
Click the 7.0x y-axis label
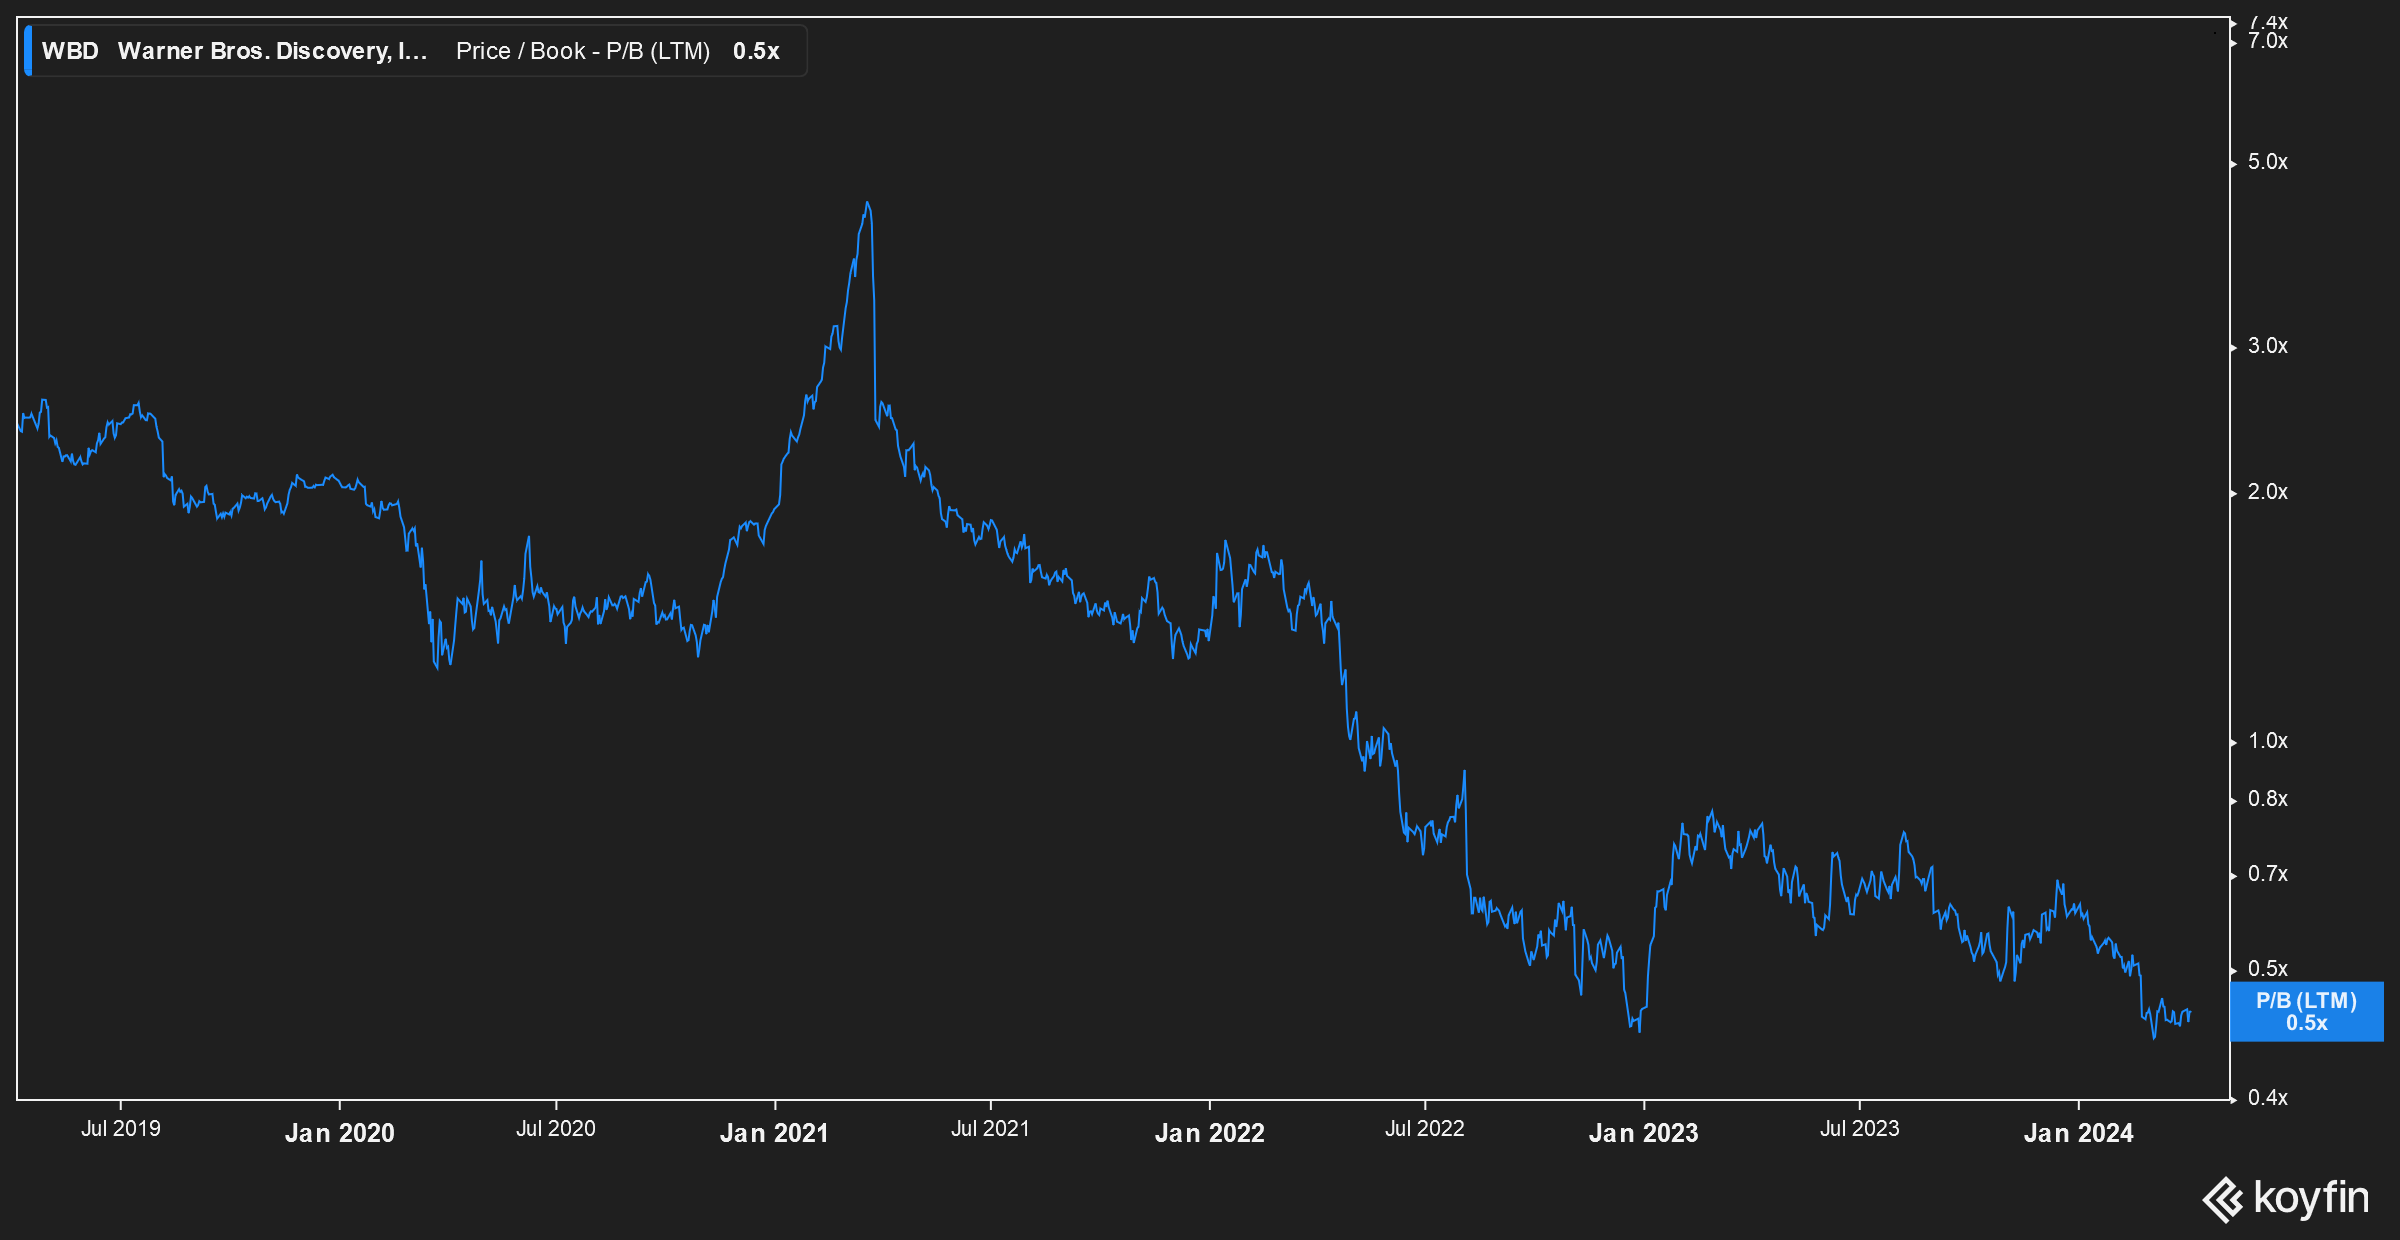point(2268,41)
